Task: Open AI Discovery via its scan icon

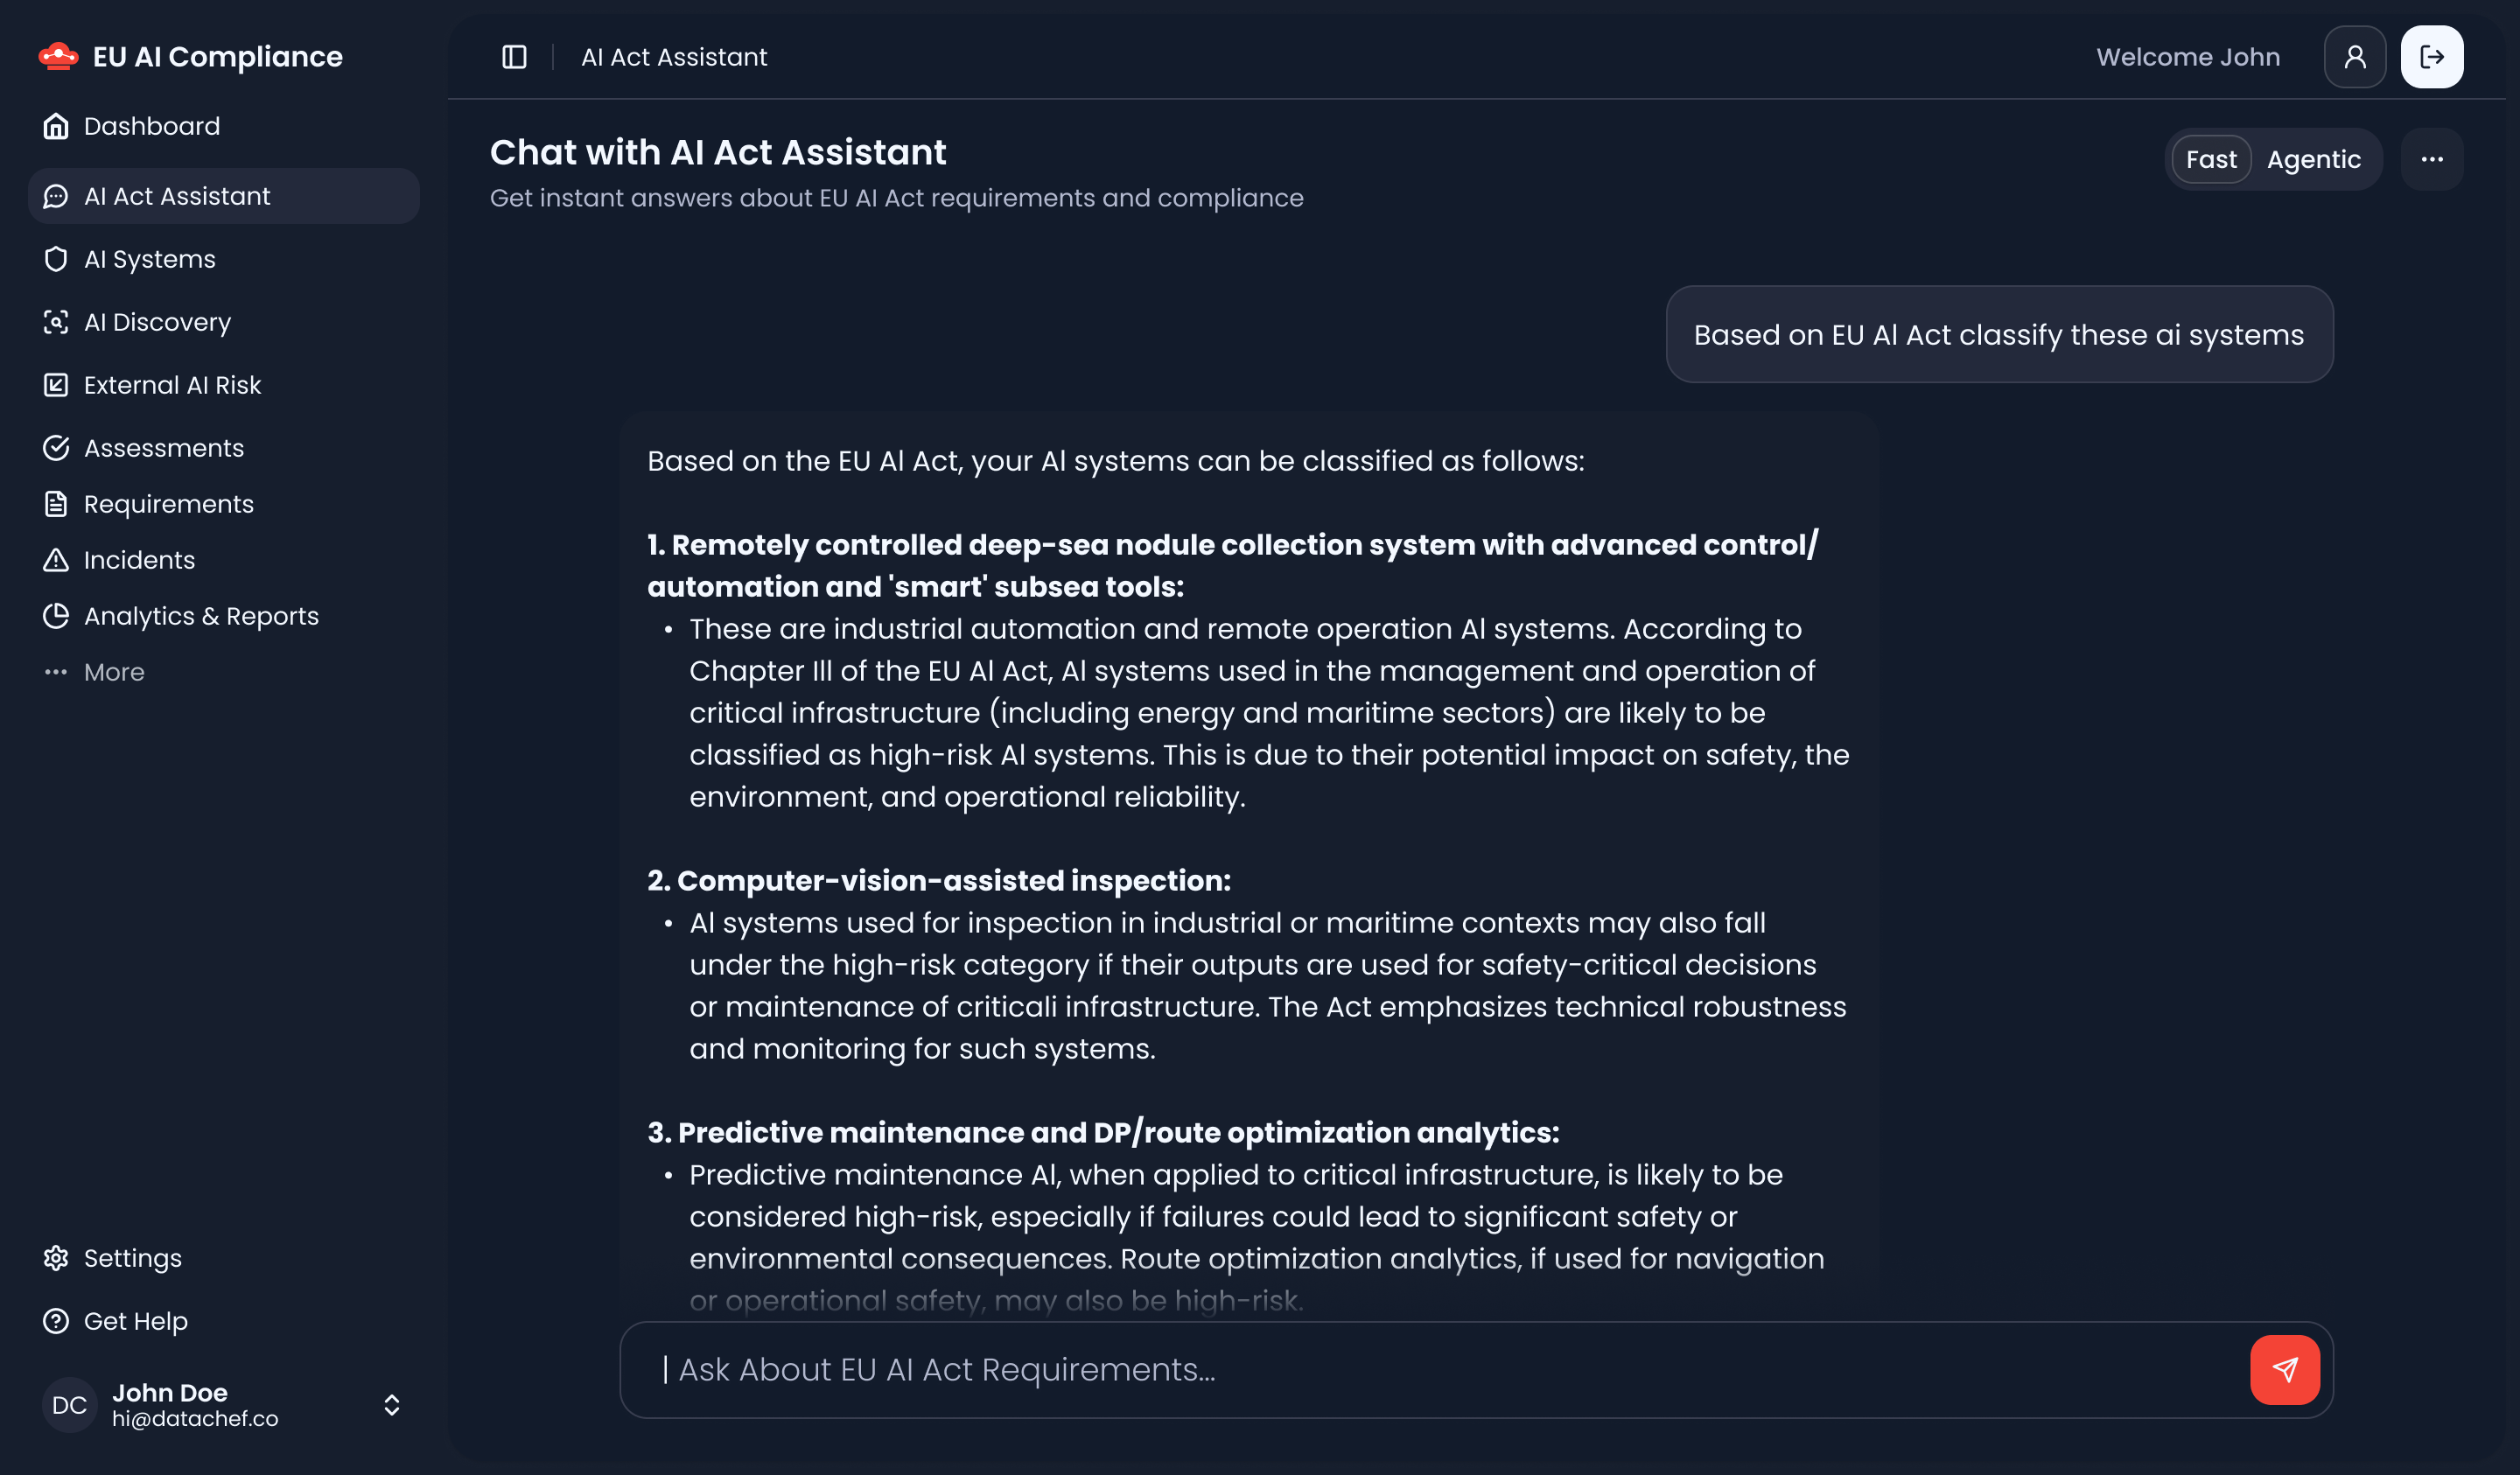Action: click(55, 322)
